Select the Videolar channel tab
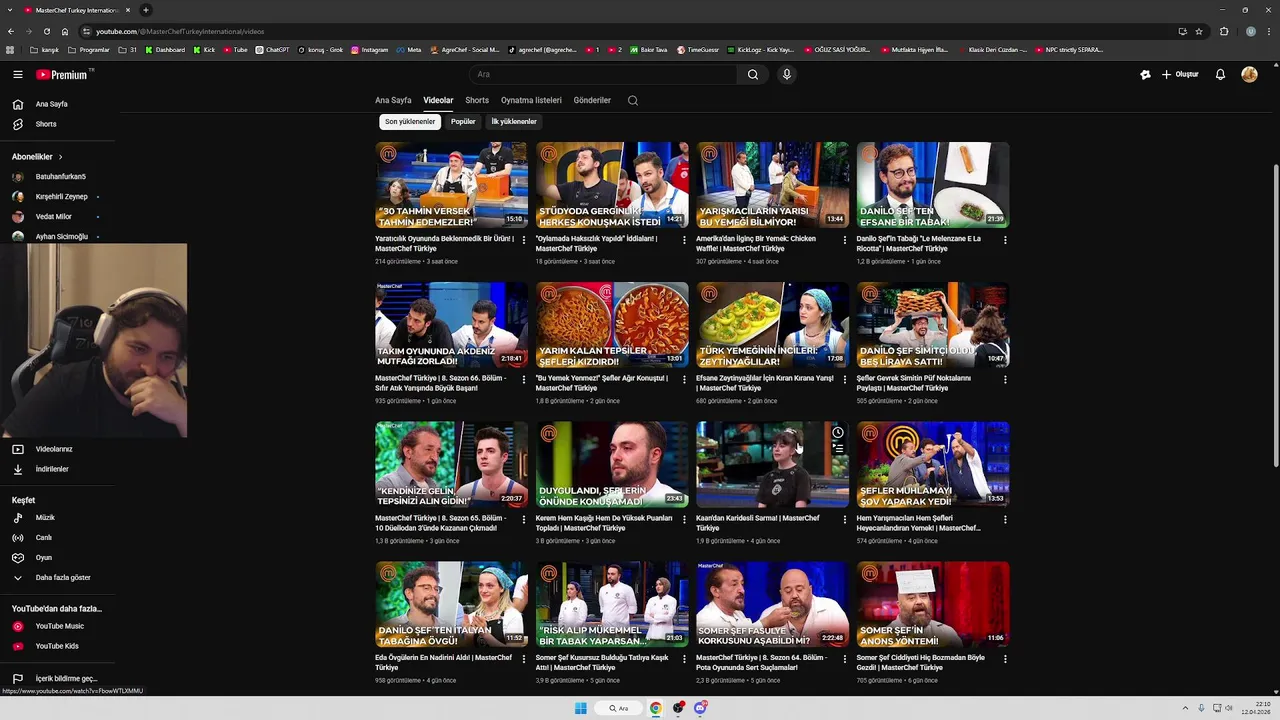This screenshot has width=1280, height=720. tap(438, 100)
